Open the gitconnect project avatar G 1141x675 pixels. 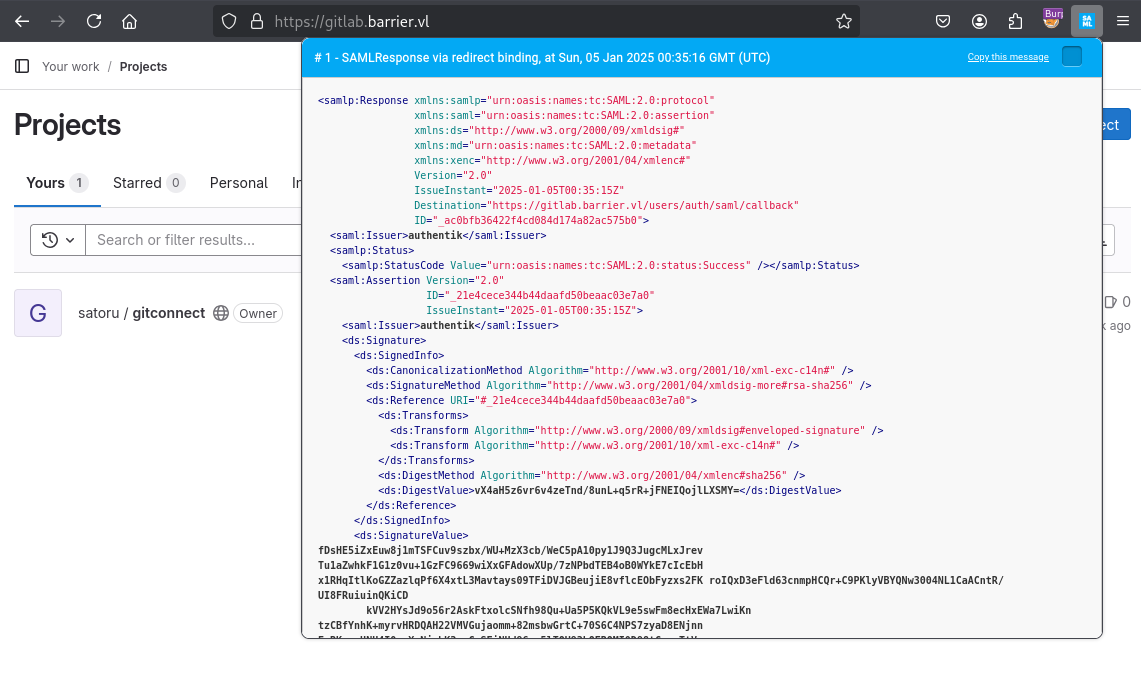pyautogui.click(x=38, y=313)
